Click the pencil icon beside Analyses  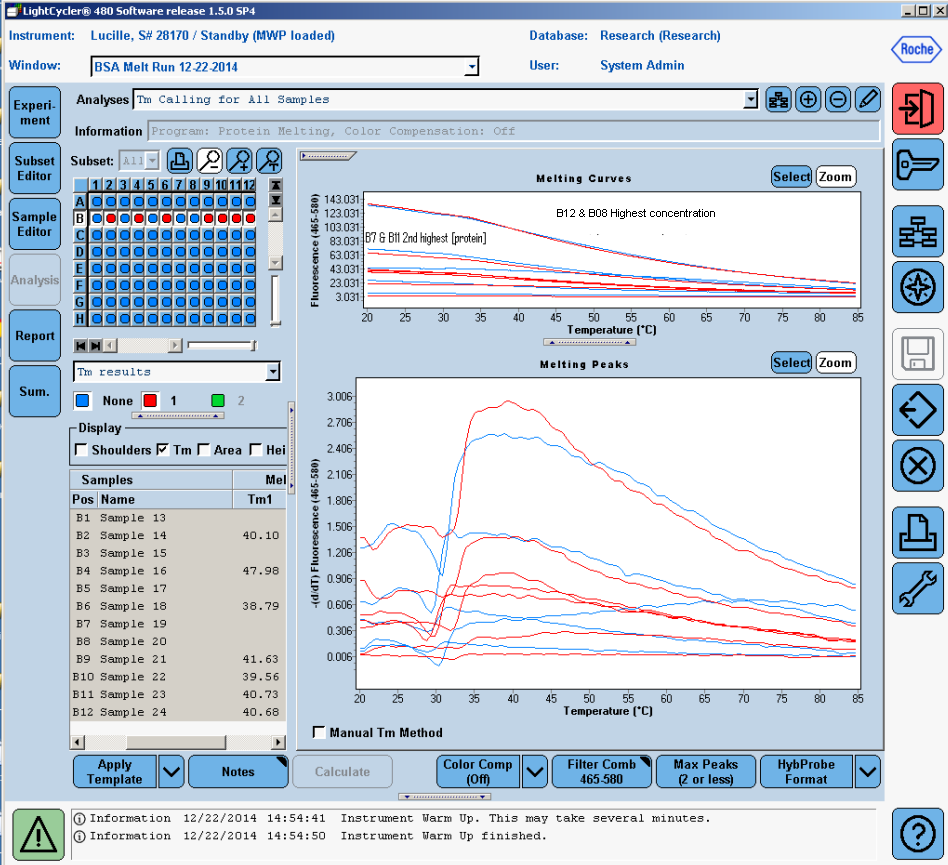[868, 100]
